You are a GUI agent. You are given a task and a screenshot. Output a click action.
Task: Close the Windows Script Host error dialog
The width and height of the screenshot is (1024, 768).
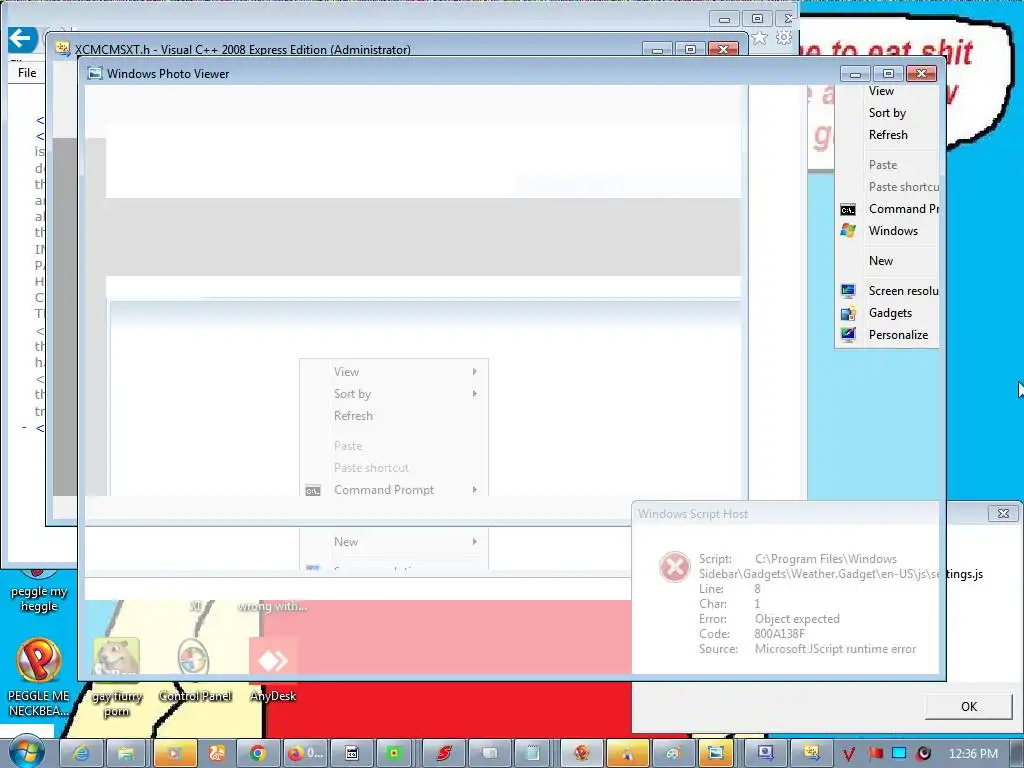pos(1003,514)
